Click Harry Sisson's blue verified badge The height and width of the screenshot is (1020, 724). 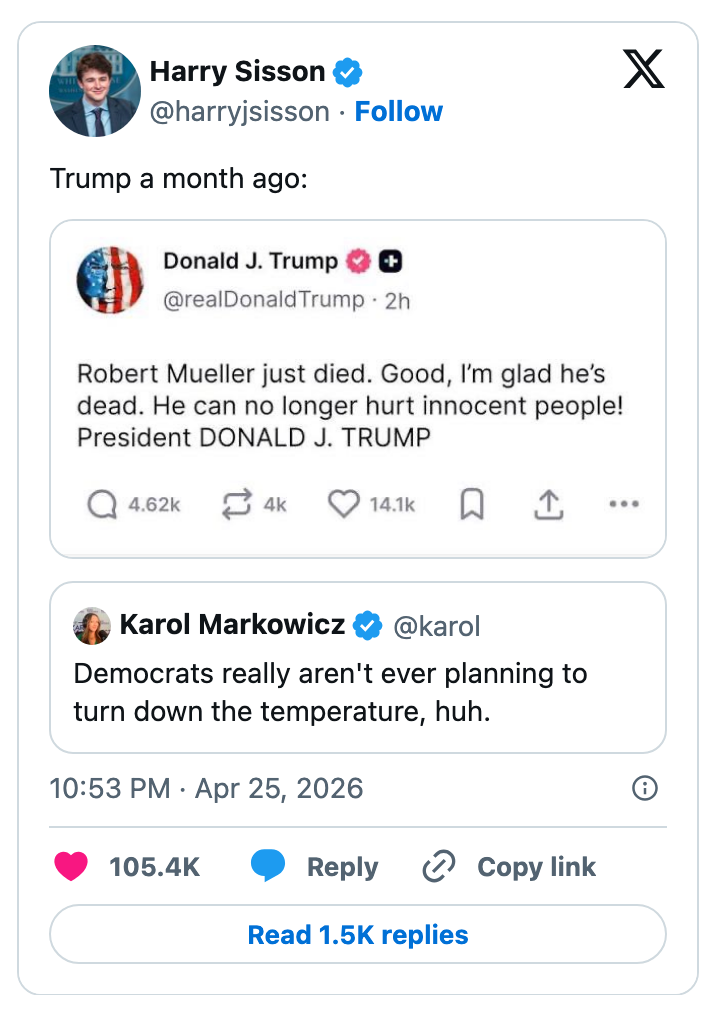347,72
